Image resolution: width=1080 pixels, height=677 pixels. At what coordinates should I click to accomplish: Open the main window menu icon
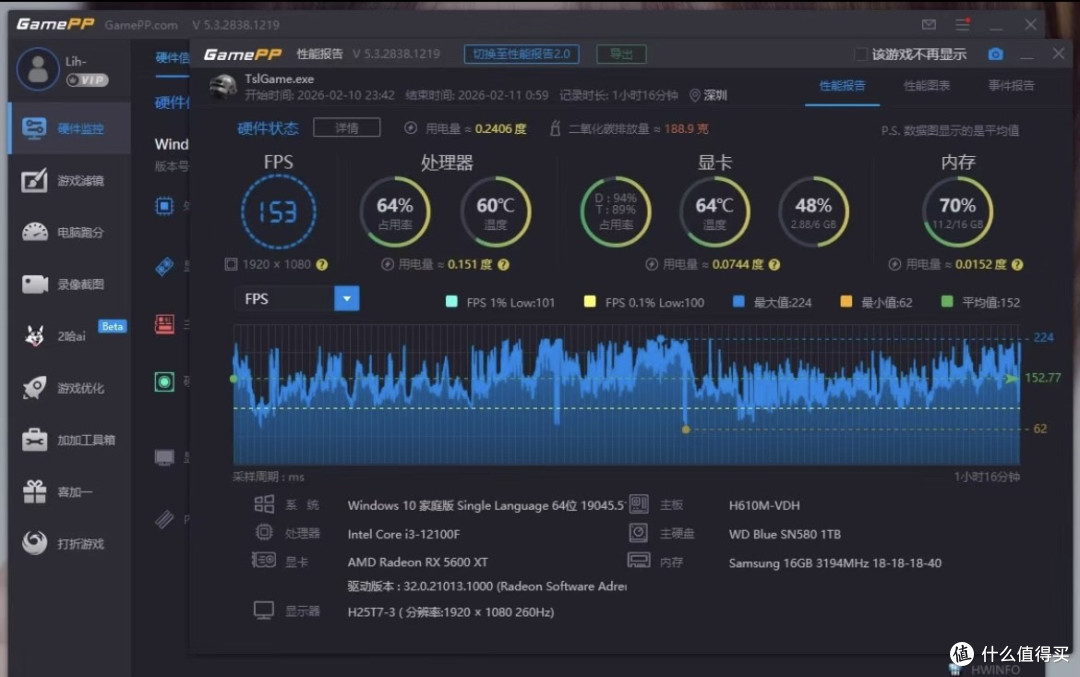(x=963, y=25)
